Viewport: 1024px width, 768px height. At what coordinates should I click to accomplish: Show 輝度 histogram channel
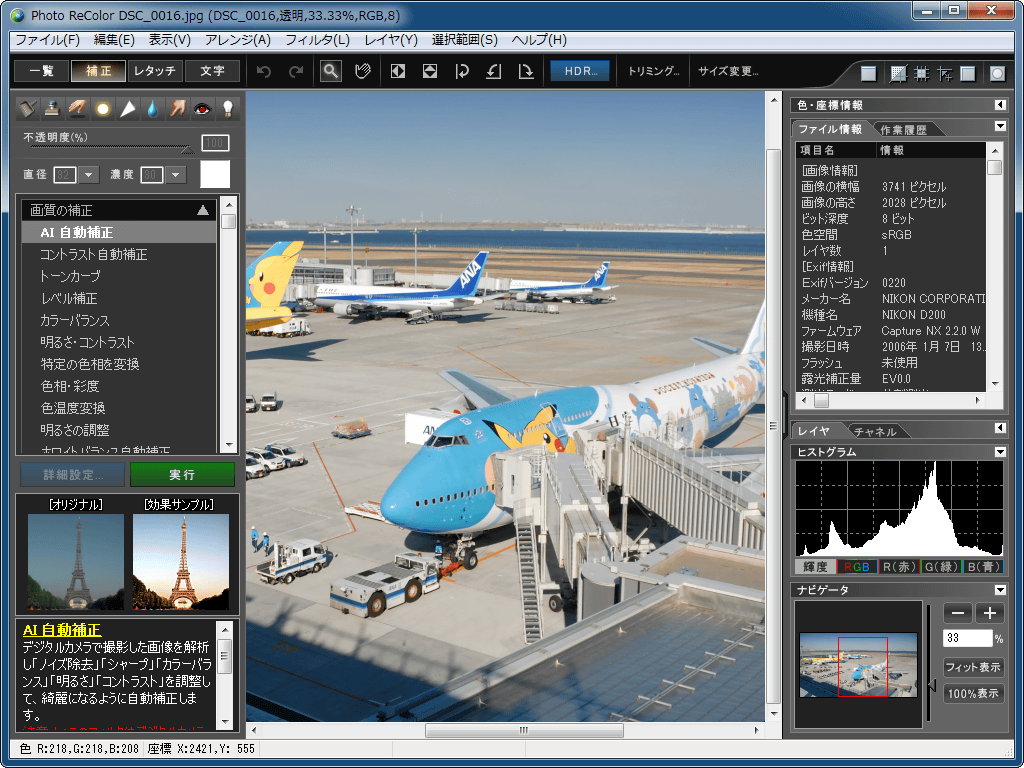click(815, 567)
